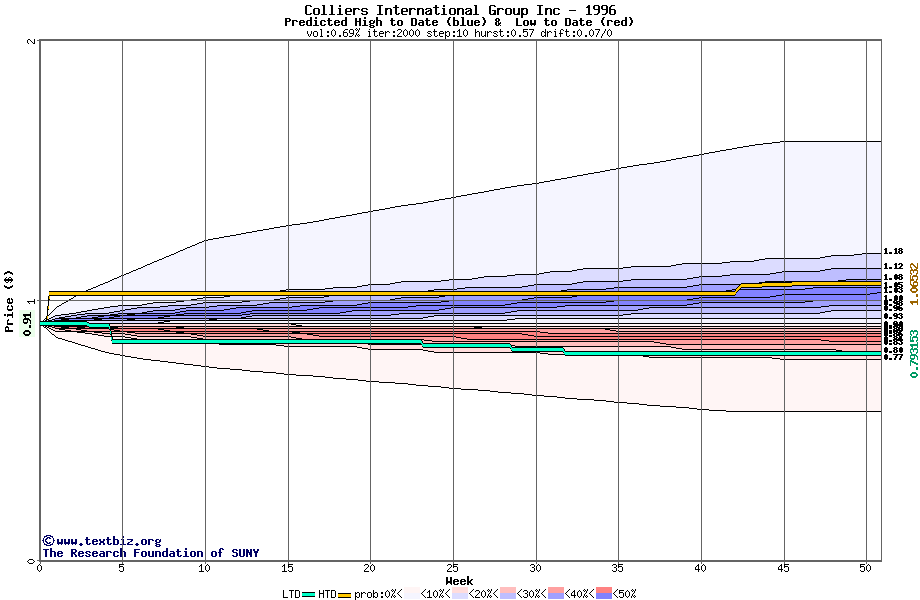Viewport: 920px width, 600px height.
Task: Click the 1.18 price level label
Action: click(893, 251)
